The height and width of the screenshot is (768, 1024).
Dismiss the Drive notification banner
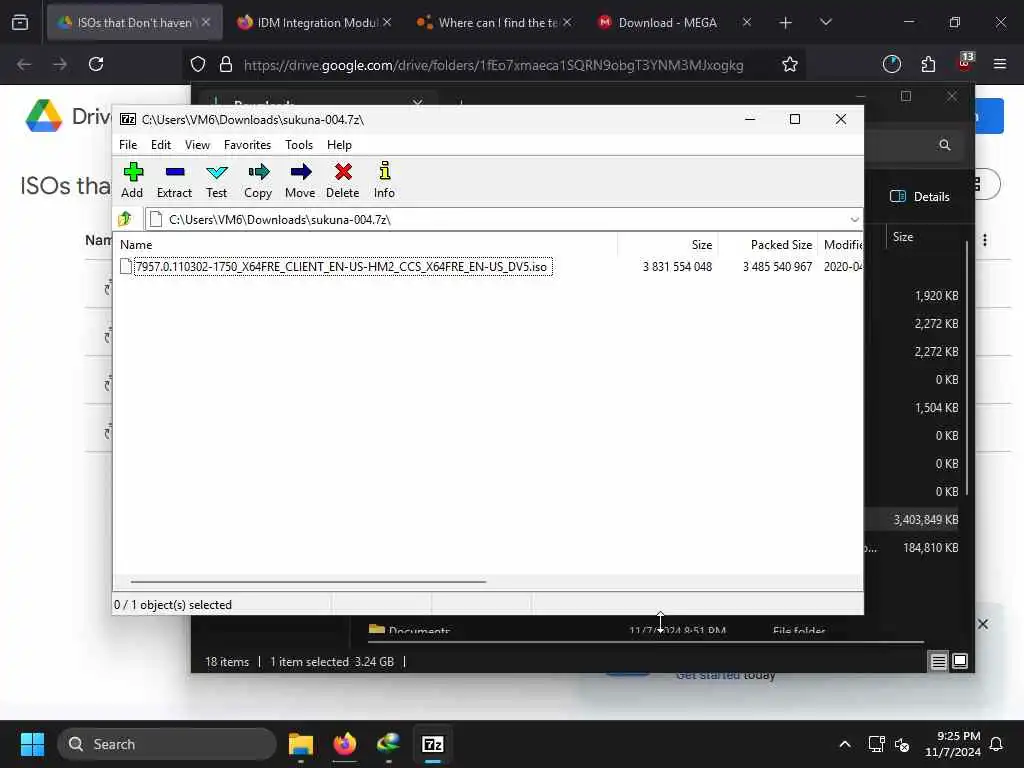click(x=983, y=624)
